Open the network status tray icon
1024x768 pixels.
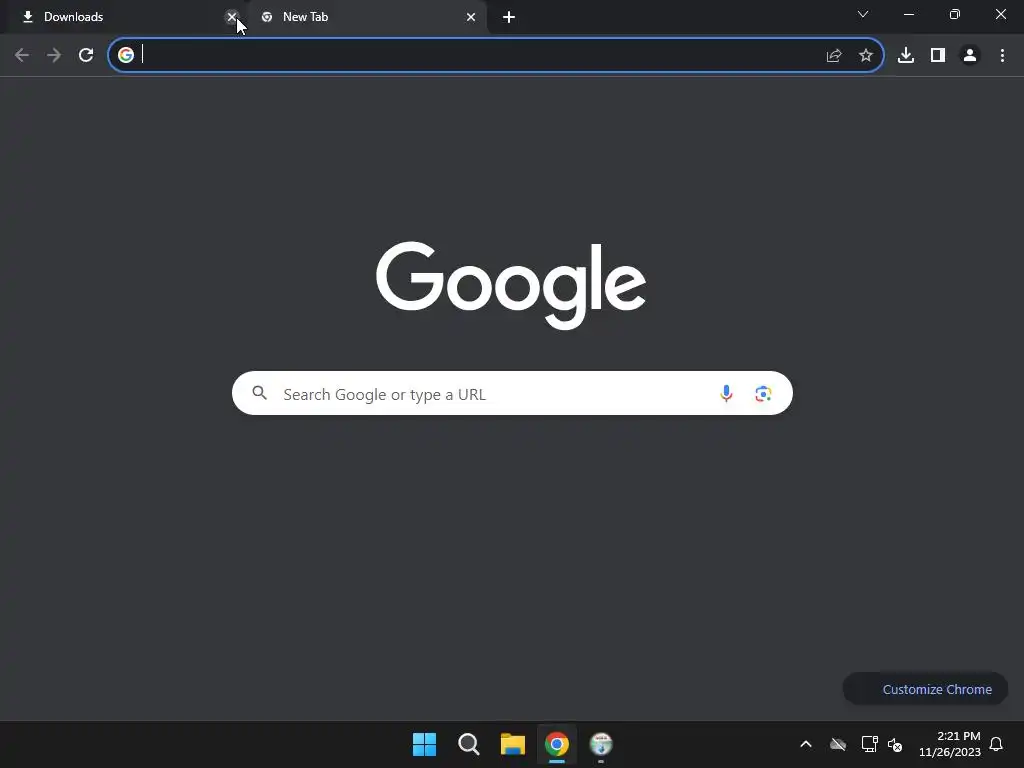pyautogui.click(x=869, y=744)
